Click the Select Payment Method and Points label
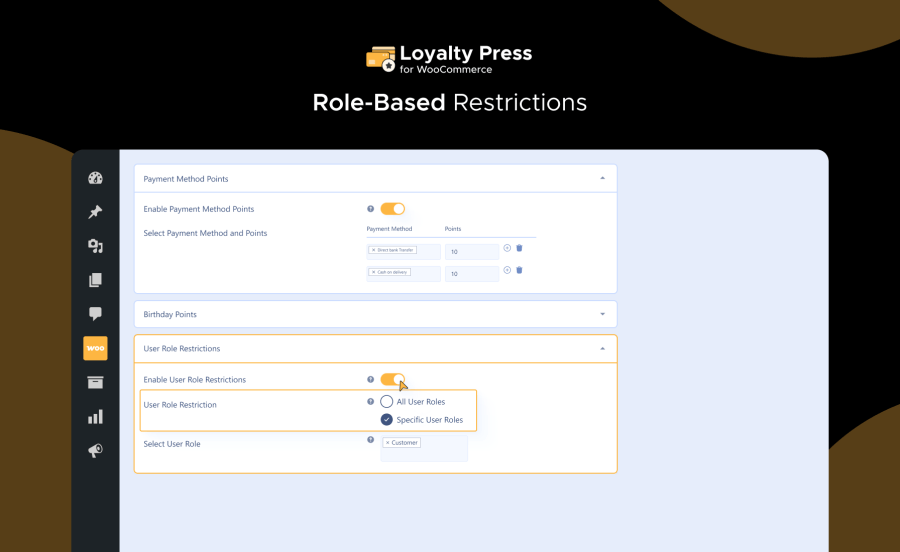Image resolution: width=900 pixels, height=552 pixels. coord(205,233)
